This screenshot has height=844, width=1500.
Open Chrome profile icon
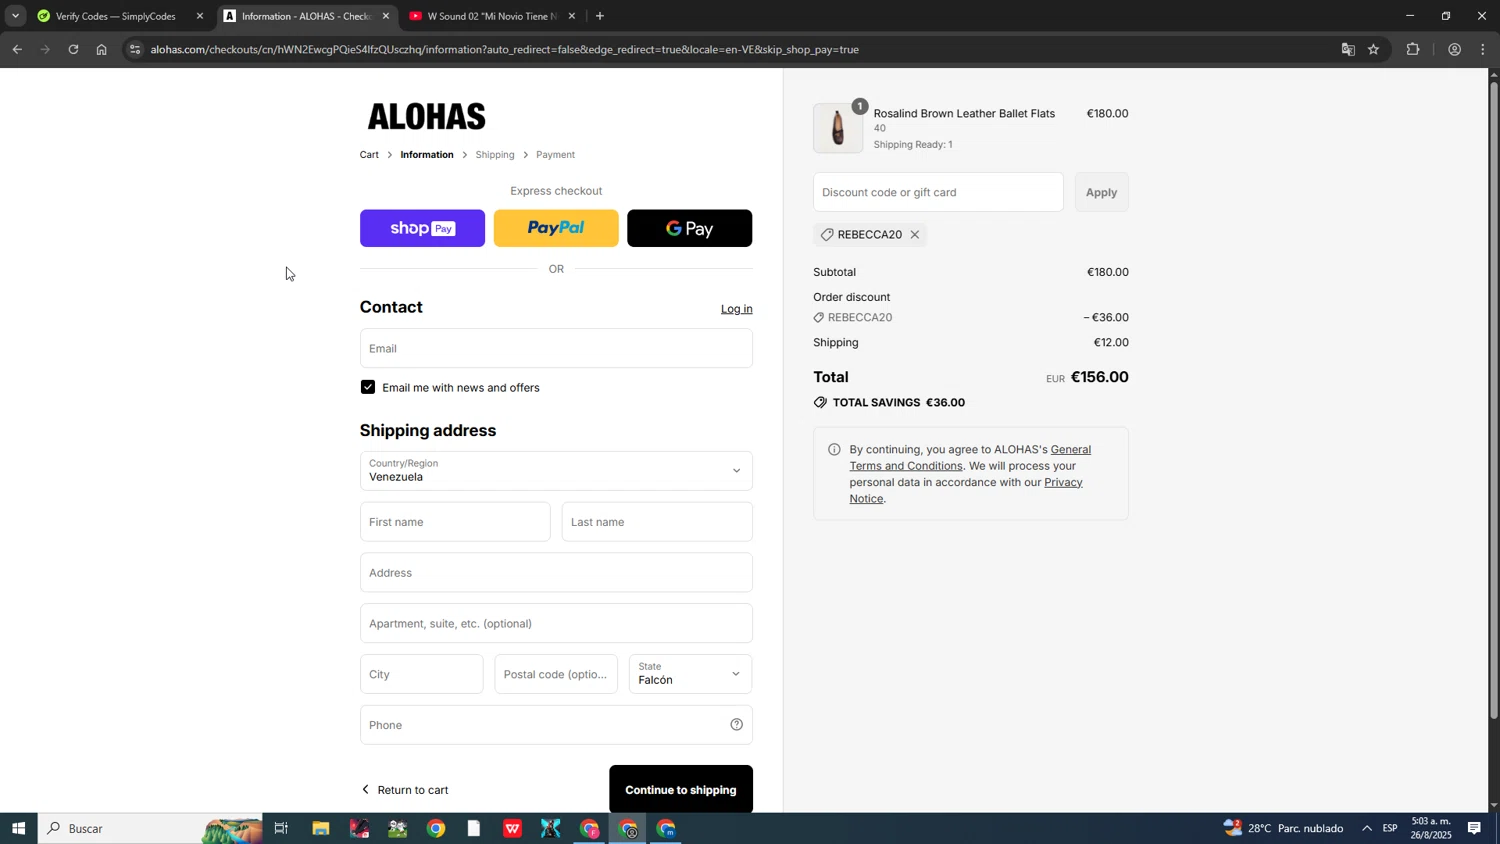[x=1454, y=49]
